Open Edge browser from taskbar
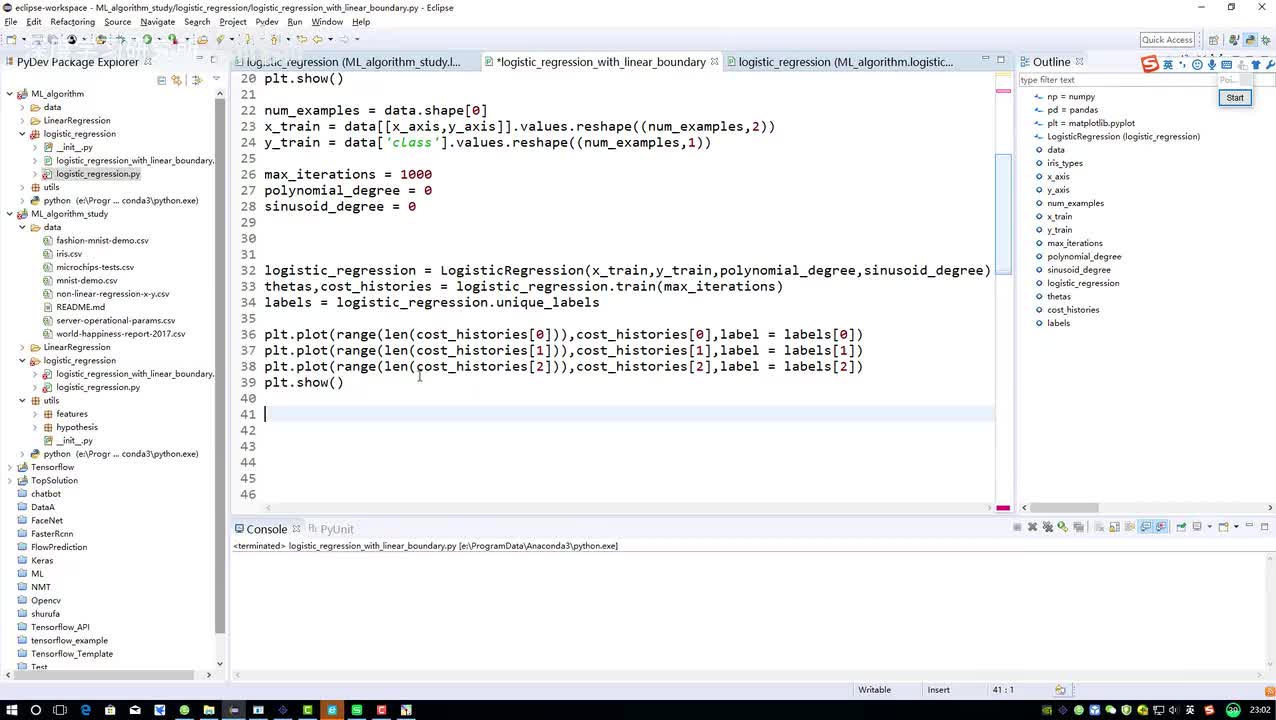Image resolution: width=1276 pixels, height=720 pixels. pos(85,710)
